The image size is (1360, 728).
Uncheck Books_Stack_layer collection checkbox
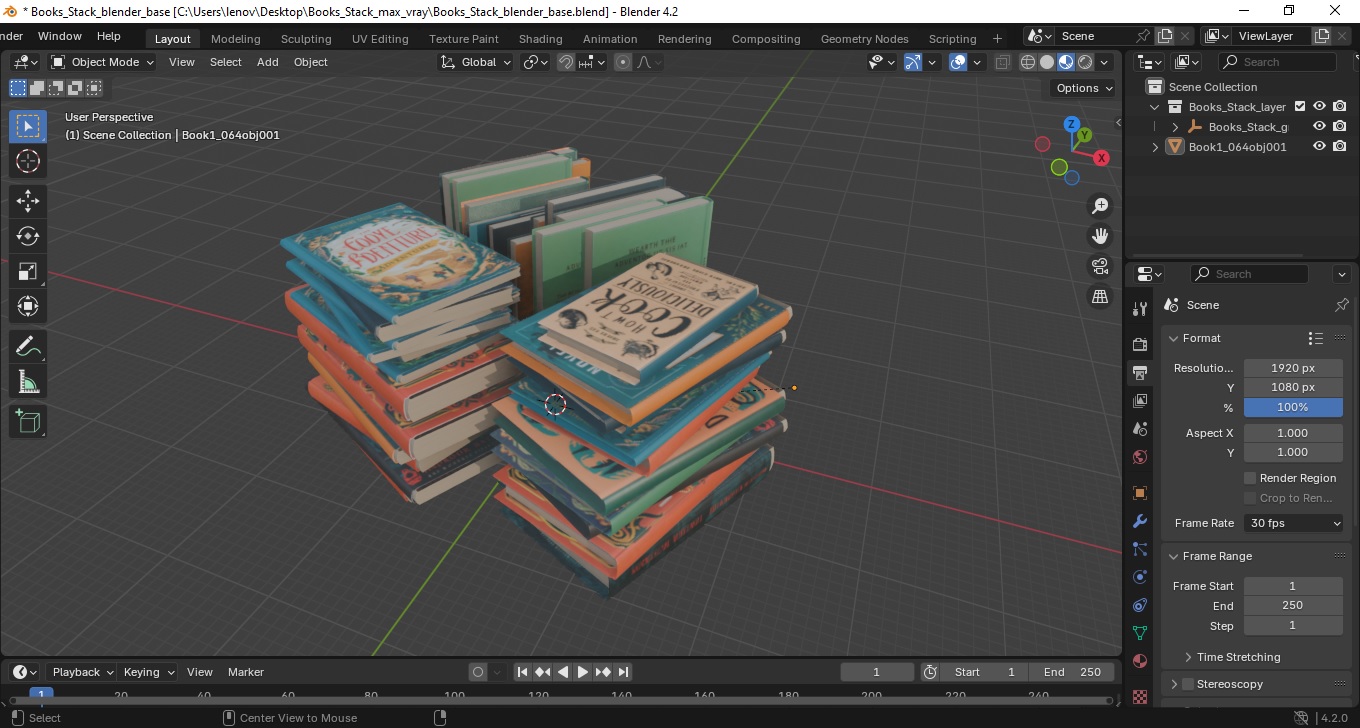[x=1300, y=106]
